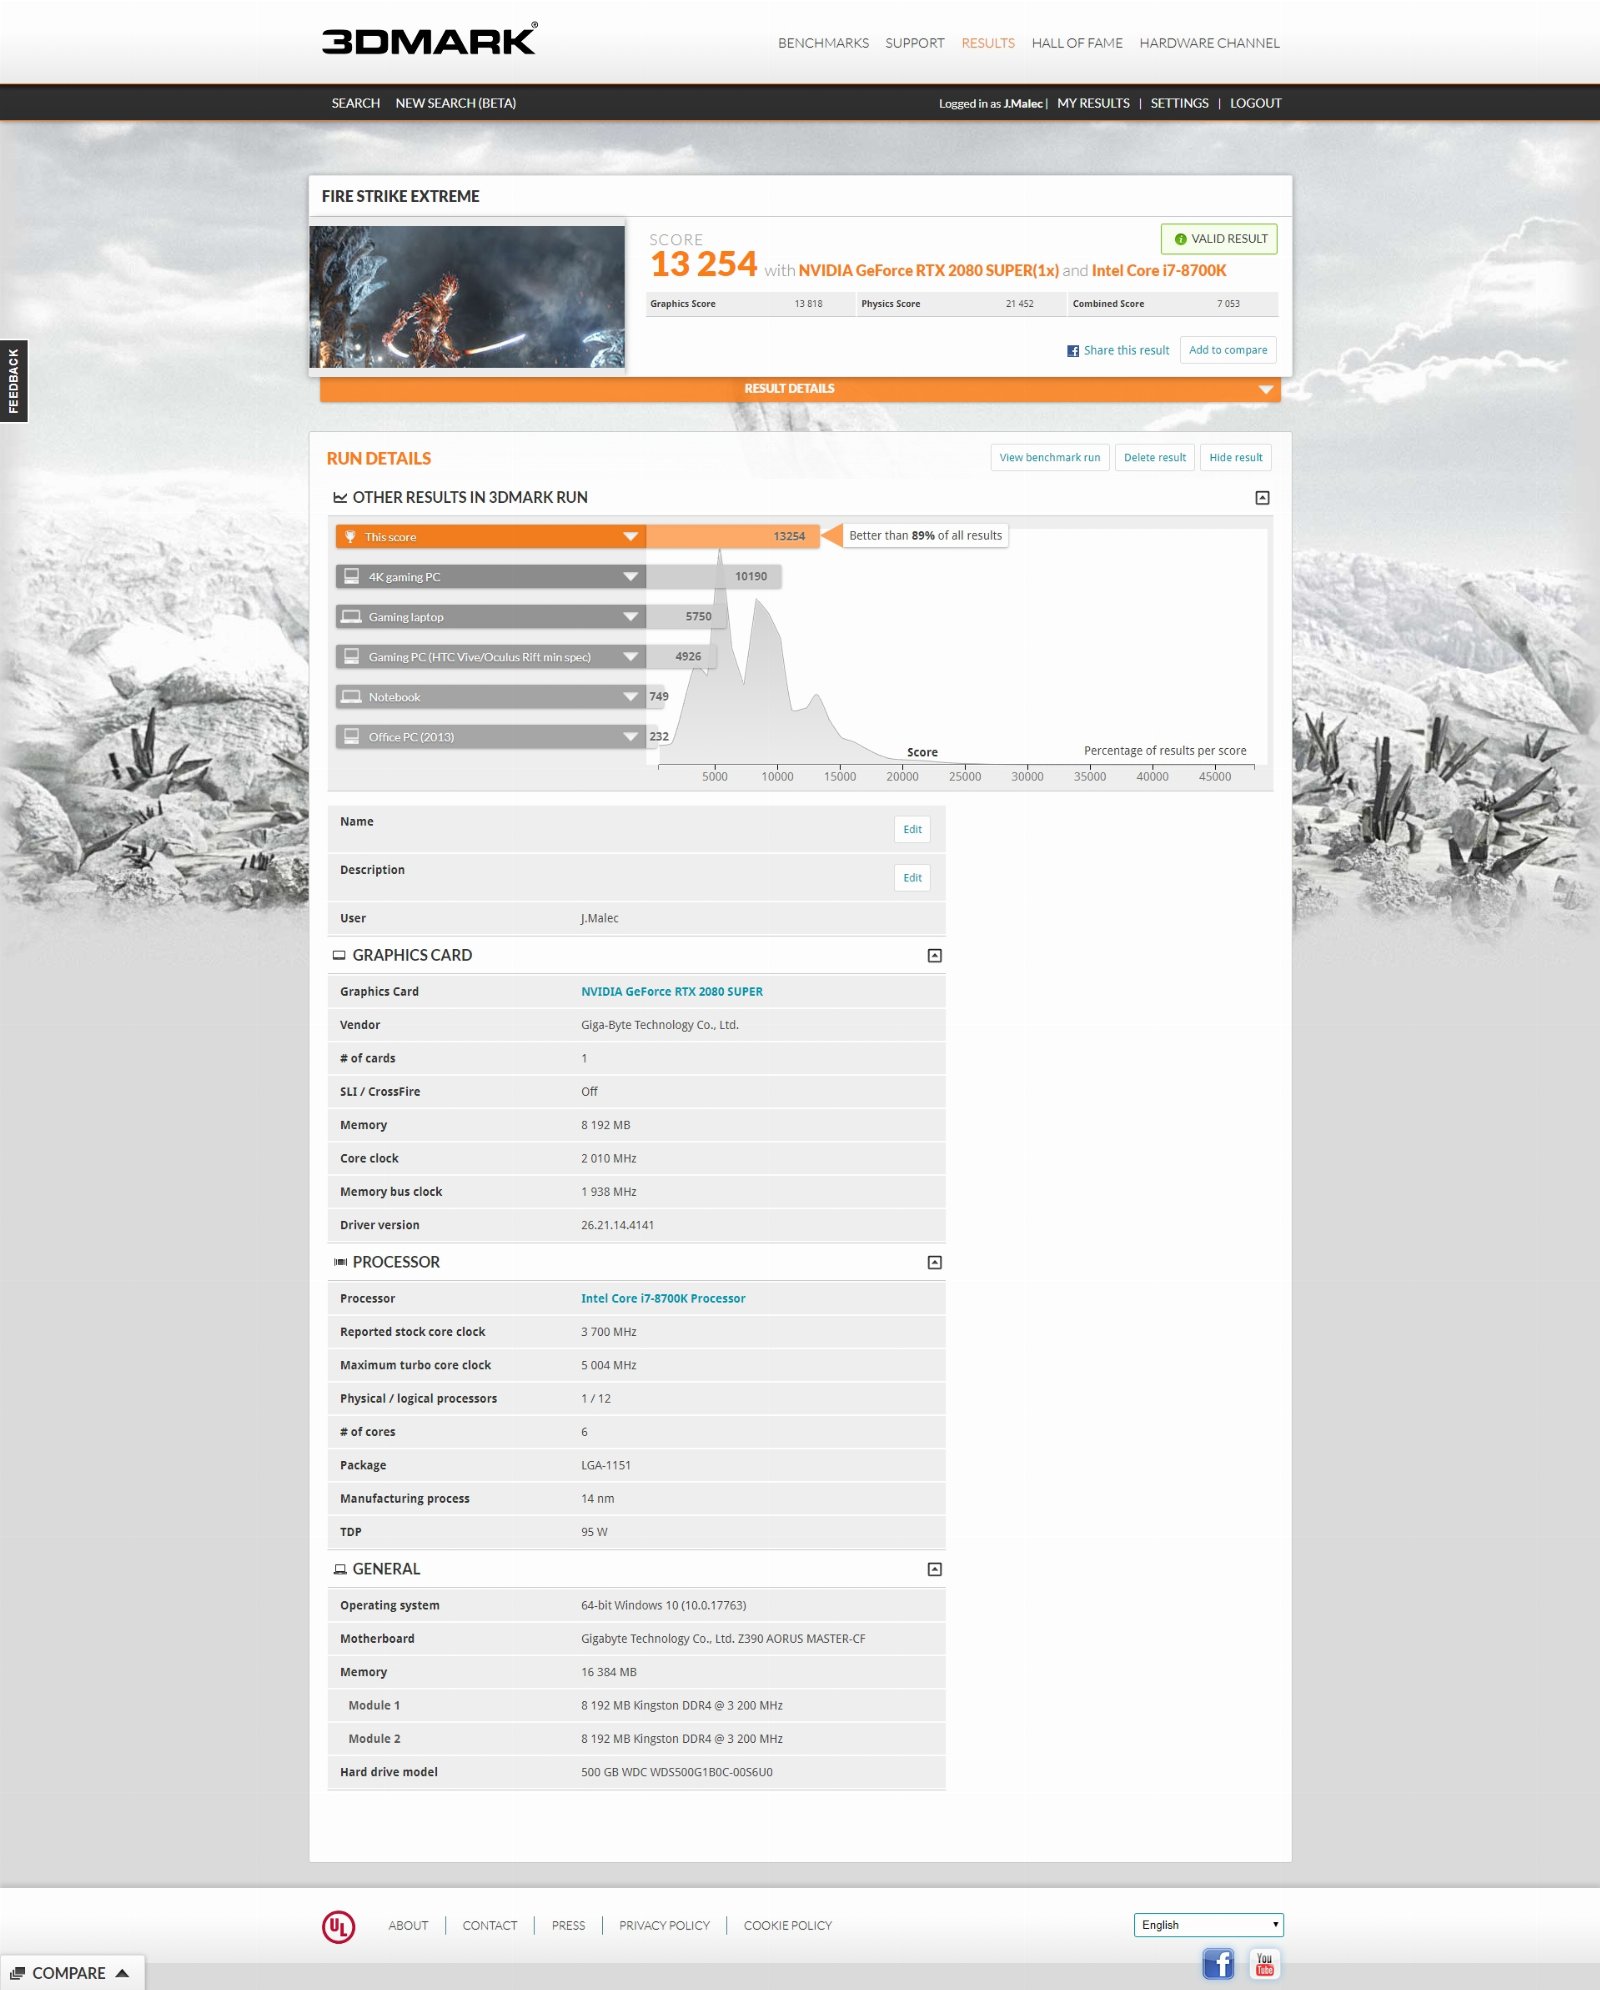The height and width of the screenshot is (1990, 1600).
Task: Open My Results
Action: point(1093,103)
